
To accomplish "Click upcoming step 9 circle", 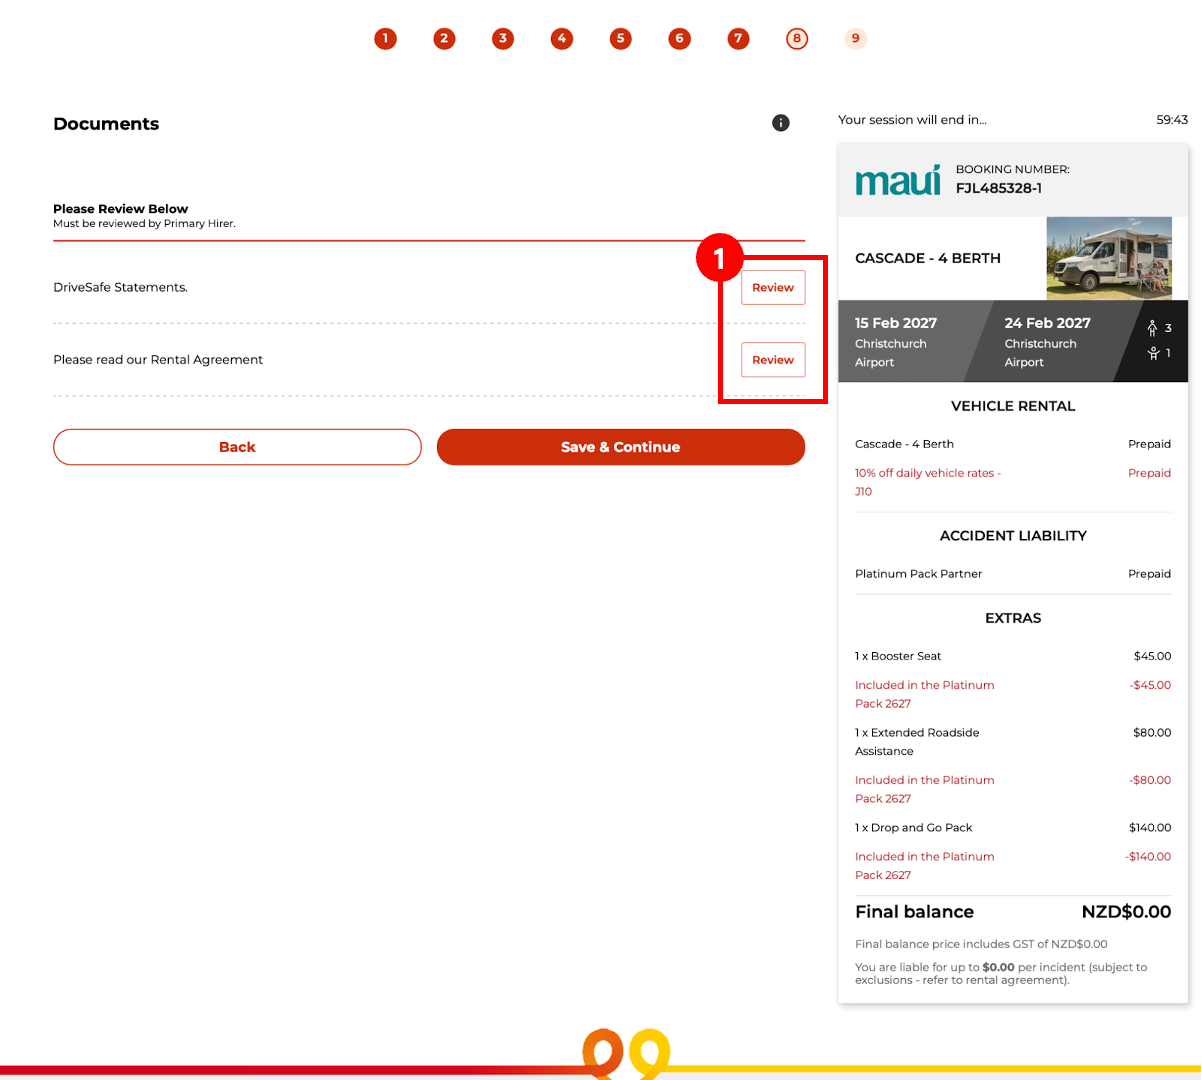I will (x=856, y=39).
